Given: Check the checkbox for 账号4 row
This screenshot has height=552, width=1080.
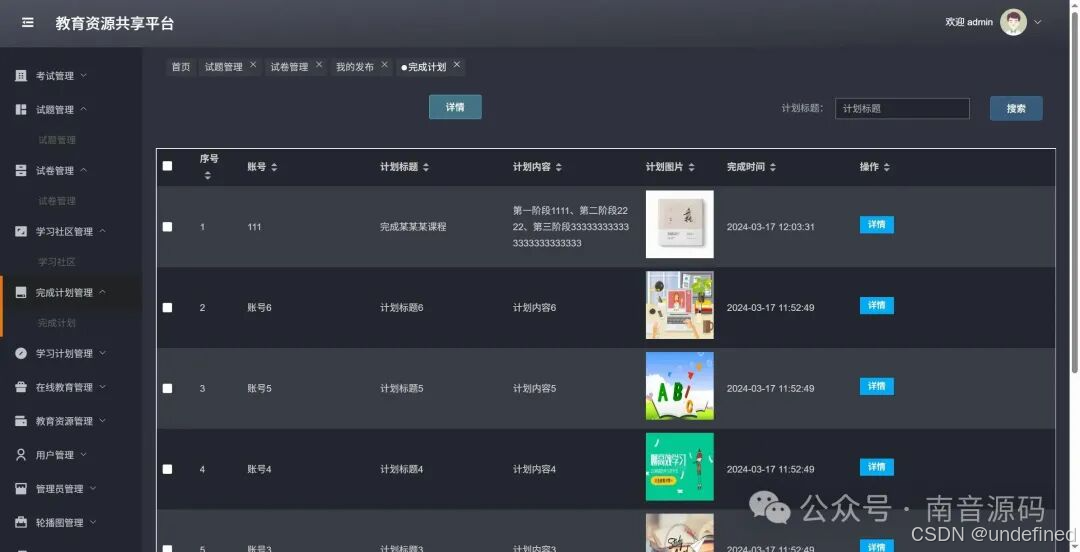Looking at the screenshot, I should point(167,469).
